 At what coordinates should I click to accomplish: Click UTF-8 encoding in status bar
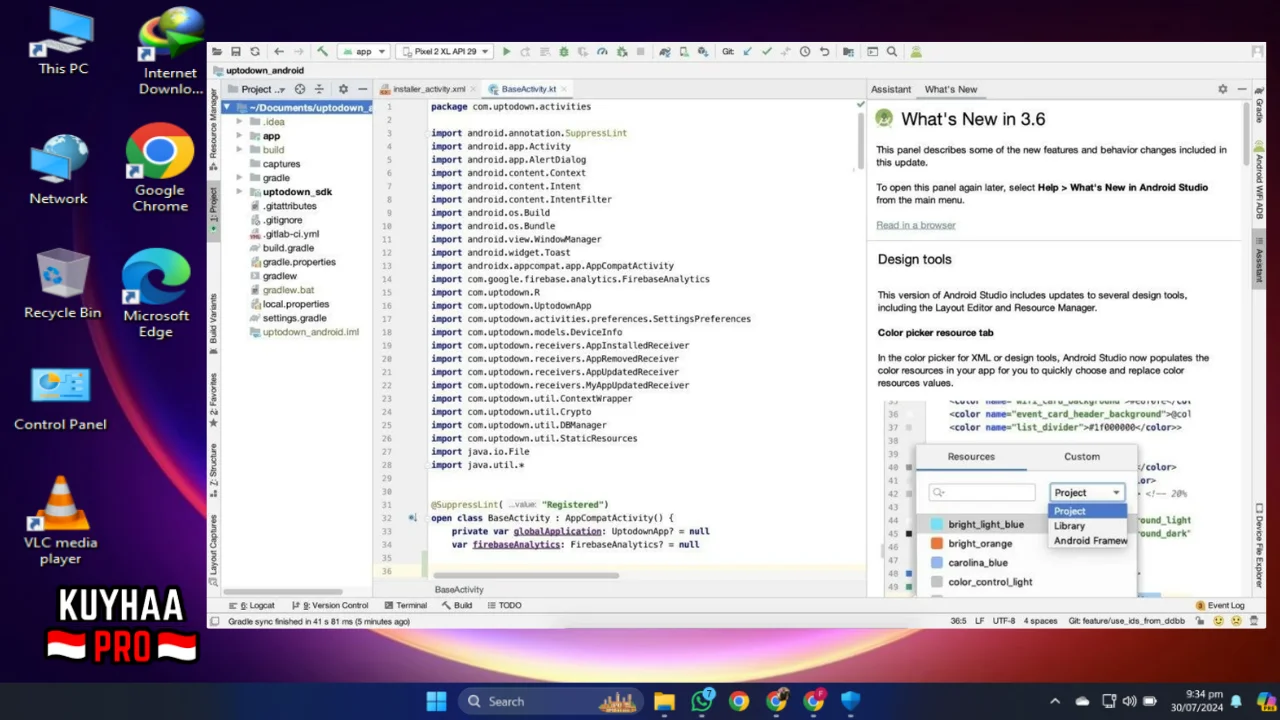[x=1003, y=621]
